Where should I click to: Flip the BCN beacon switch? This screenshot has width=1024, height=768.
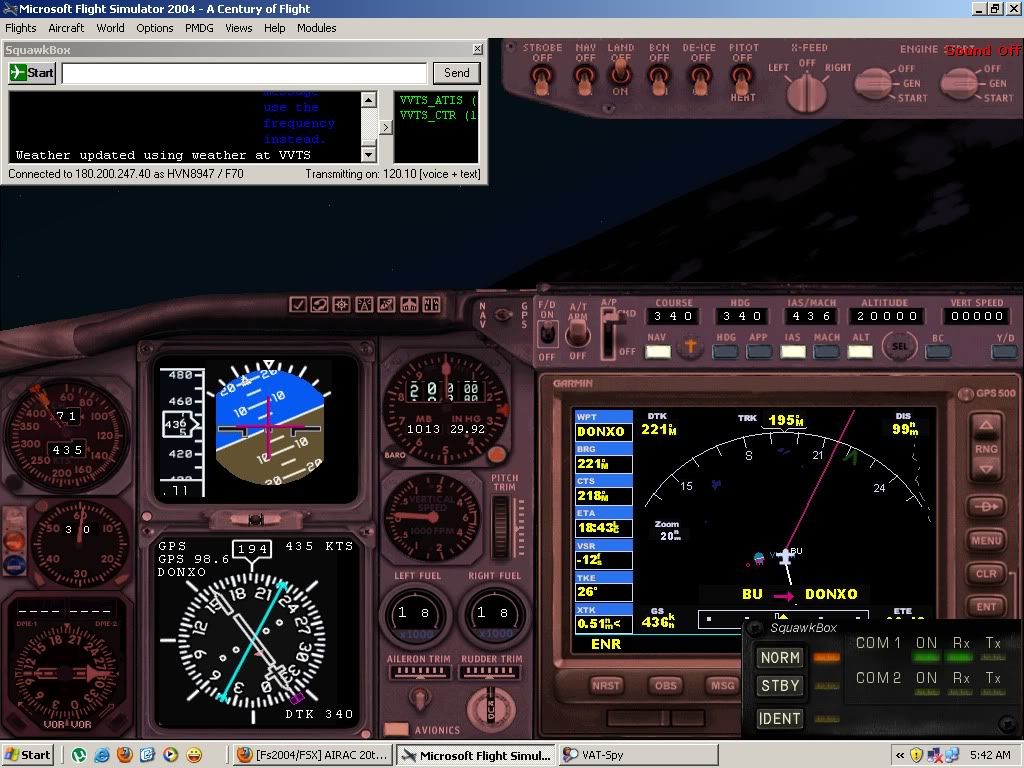tap(659, 80)
